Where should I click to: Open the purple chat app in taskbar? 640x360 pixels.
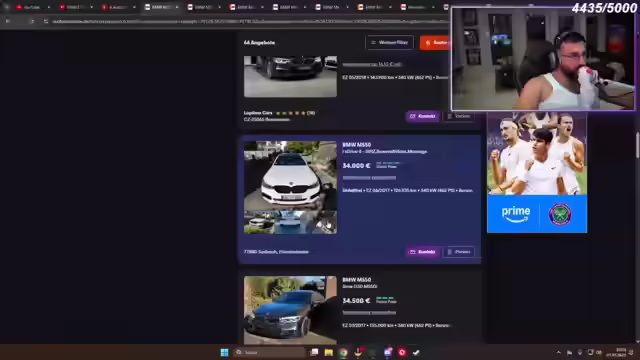[388, 352]
